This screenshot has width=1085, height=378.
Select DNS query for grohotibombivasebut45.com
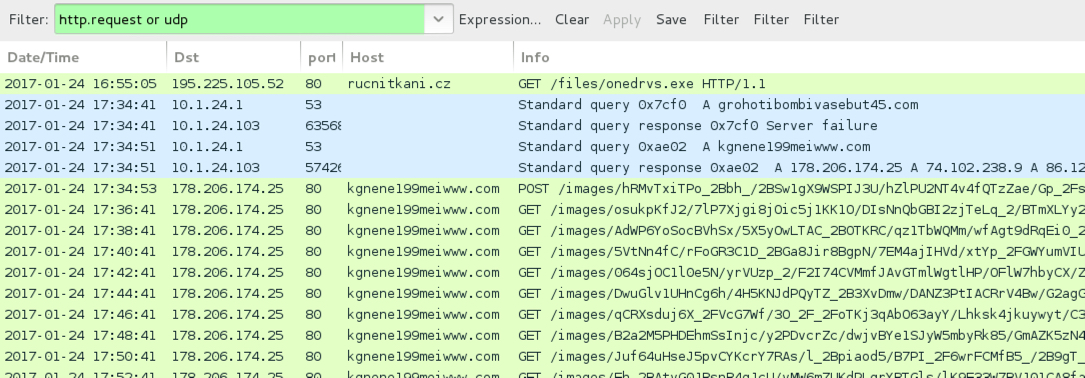click(542, 105)
